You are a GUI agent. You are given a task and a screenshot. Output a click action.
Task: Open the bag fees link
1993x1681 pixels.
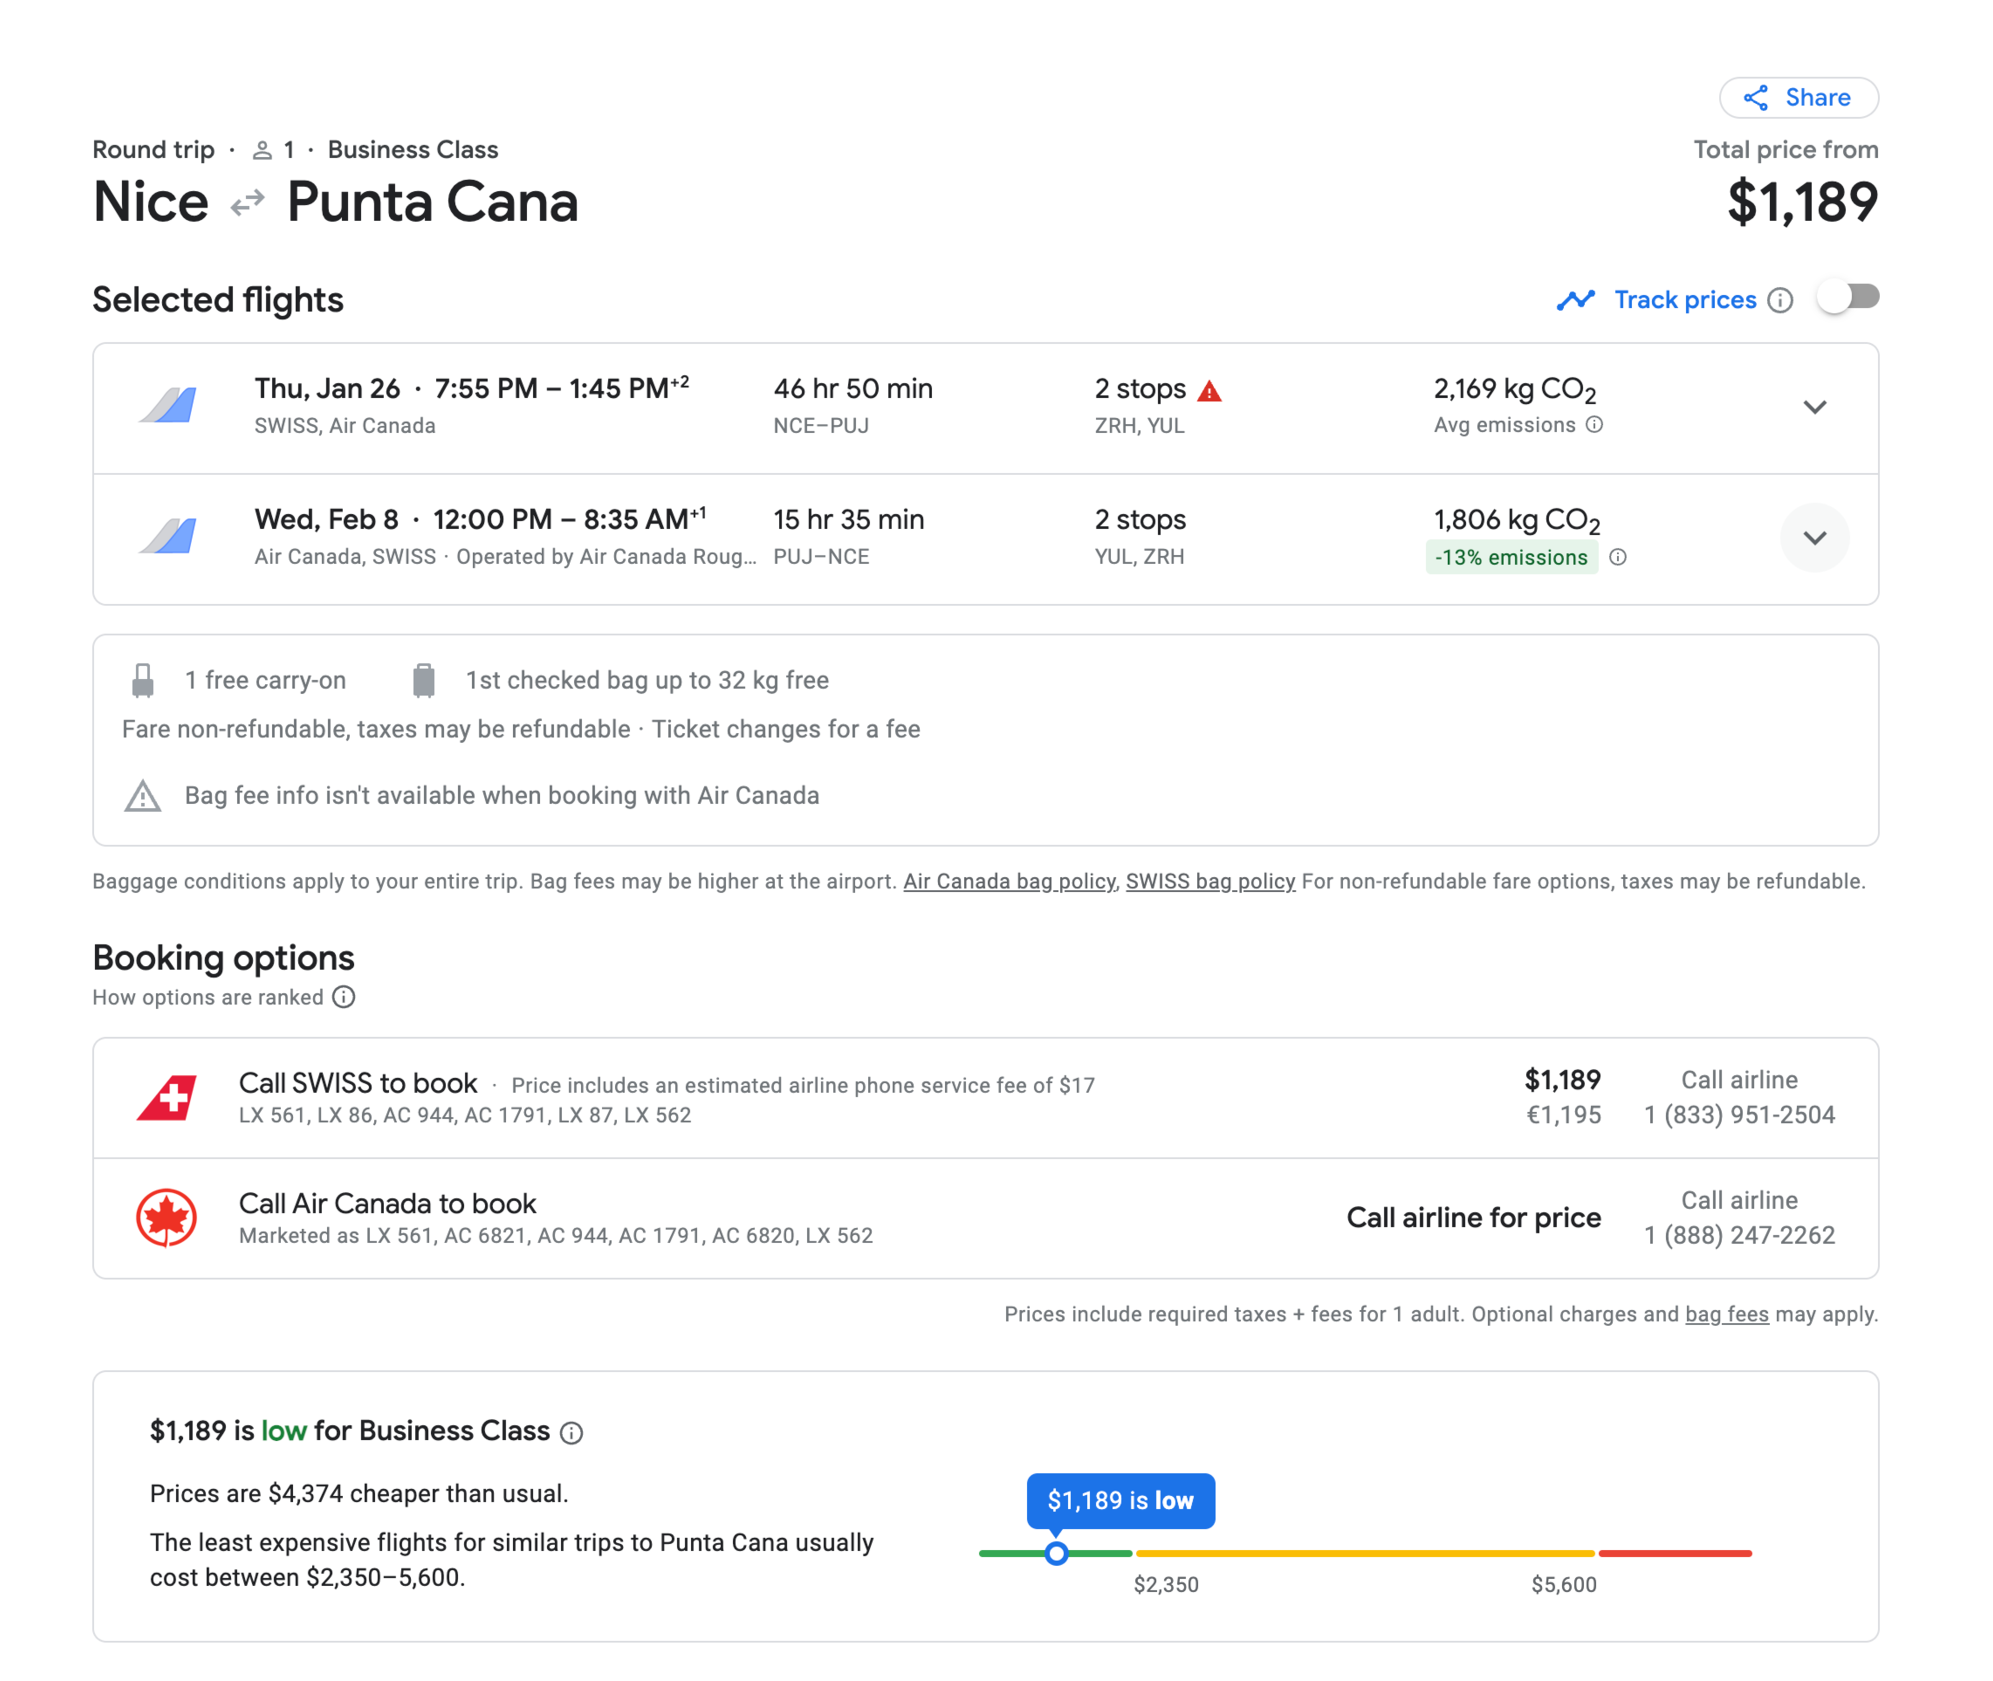pos(1725,1314)
